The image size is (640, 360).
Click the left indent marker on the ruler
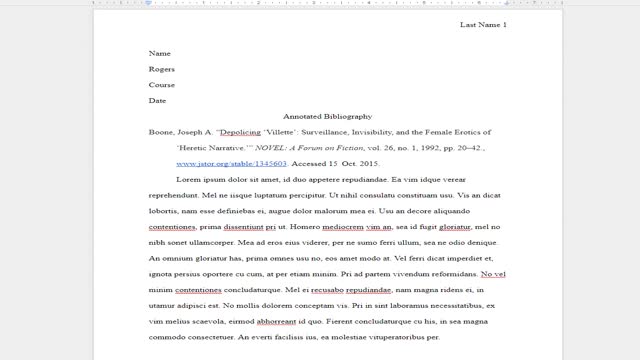[149, 3]
